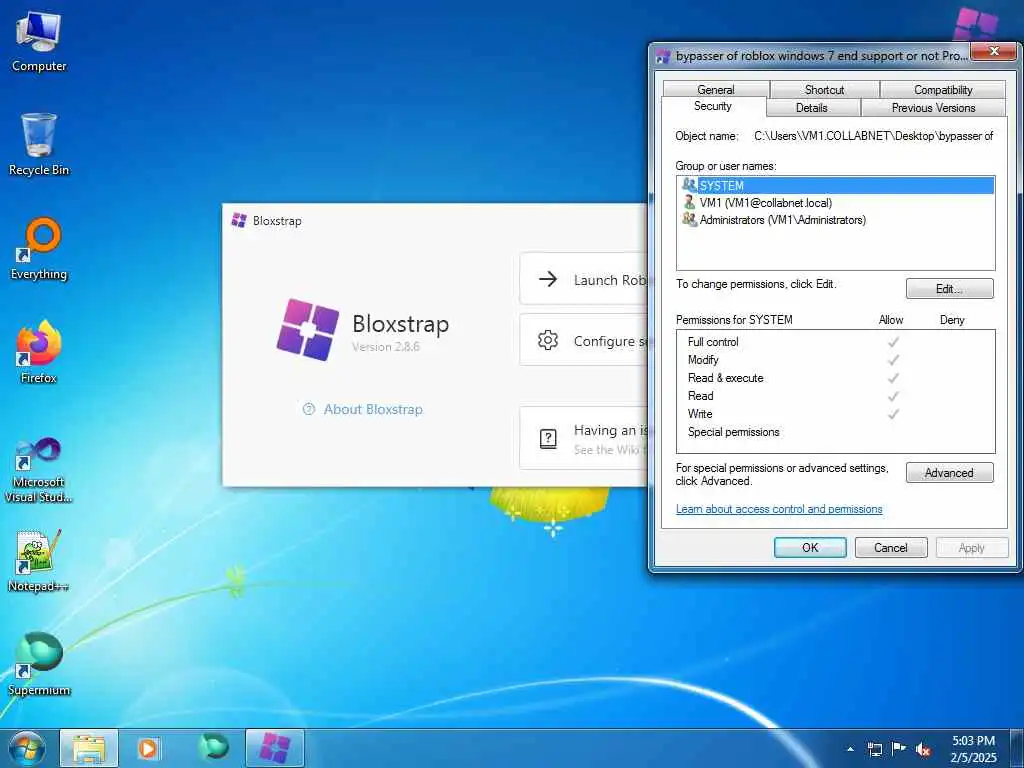The width and height of the screenshot is (1024, 768).
Task: Switch to the Details tab
Action: tap(812, 108)
